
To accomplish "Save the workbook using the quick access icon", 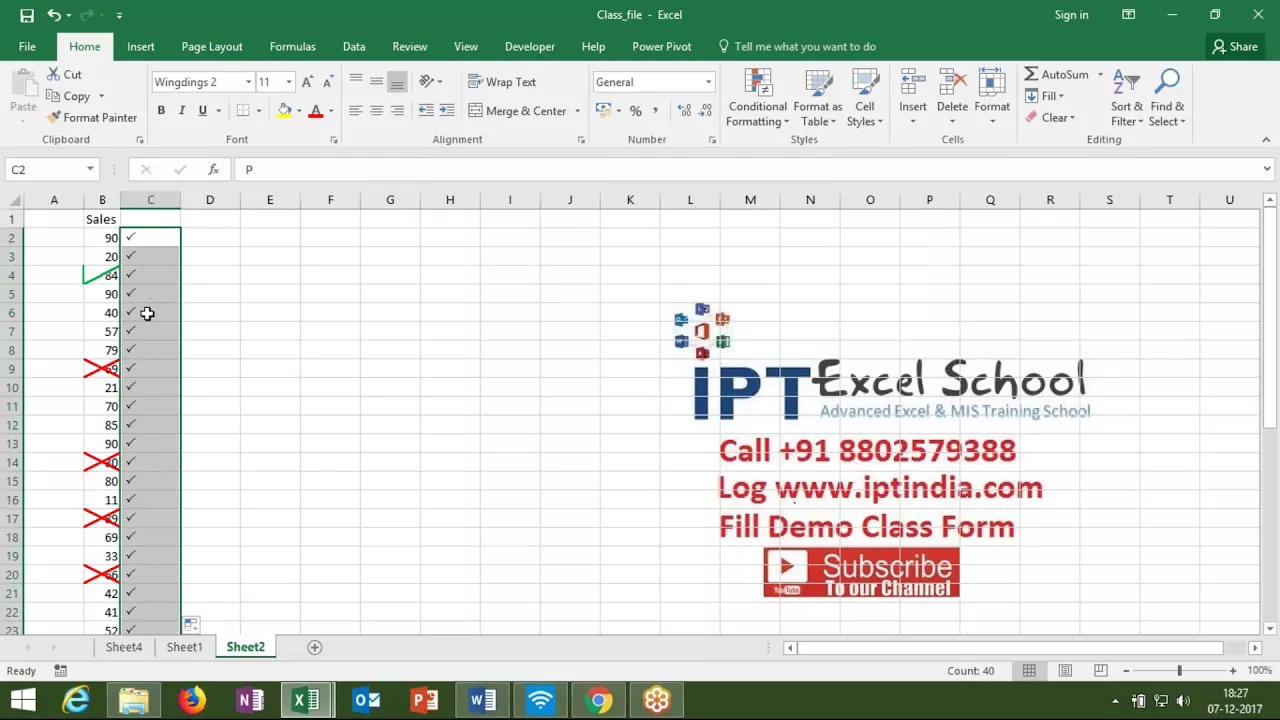I will coord(27,15).
